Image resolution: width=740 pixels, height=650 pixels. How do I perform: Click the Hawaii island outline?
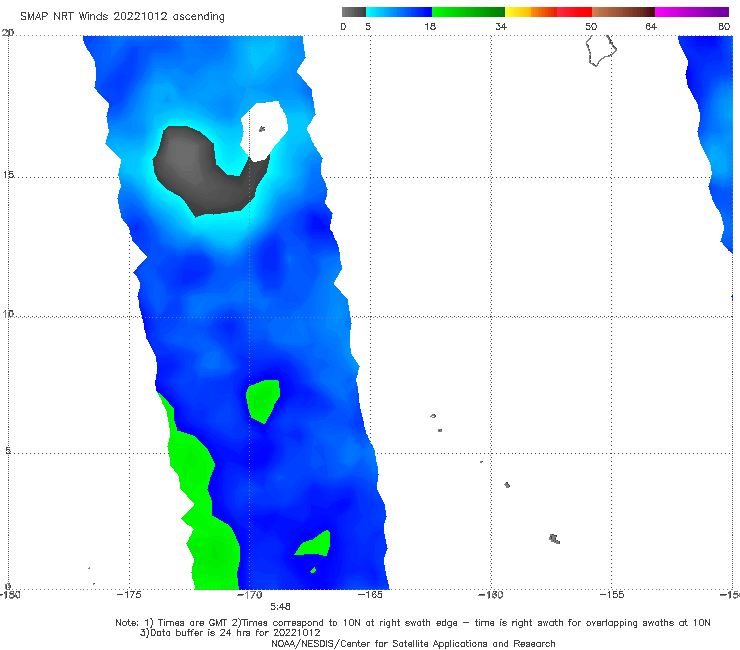(601, 50)
